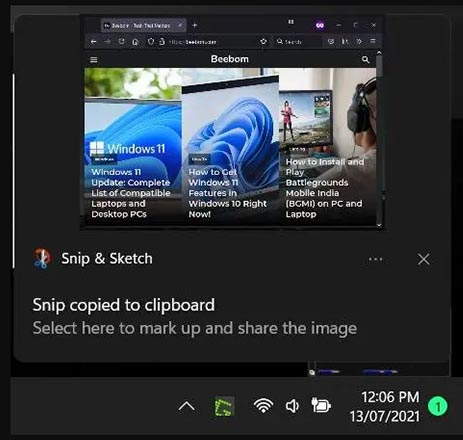Click Beebom search magnifier icon
The image size is (463, 440).
(365, 60)
